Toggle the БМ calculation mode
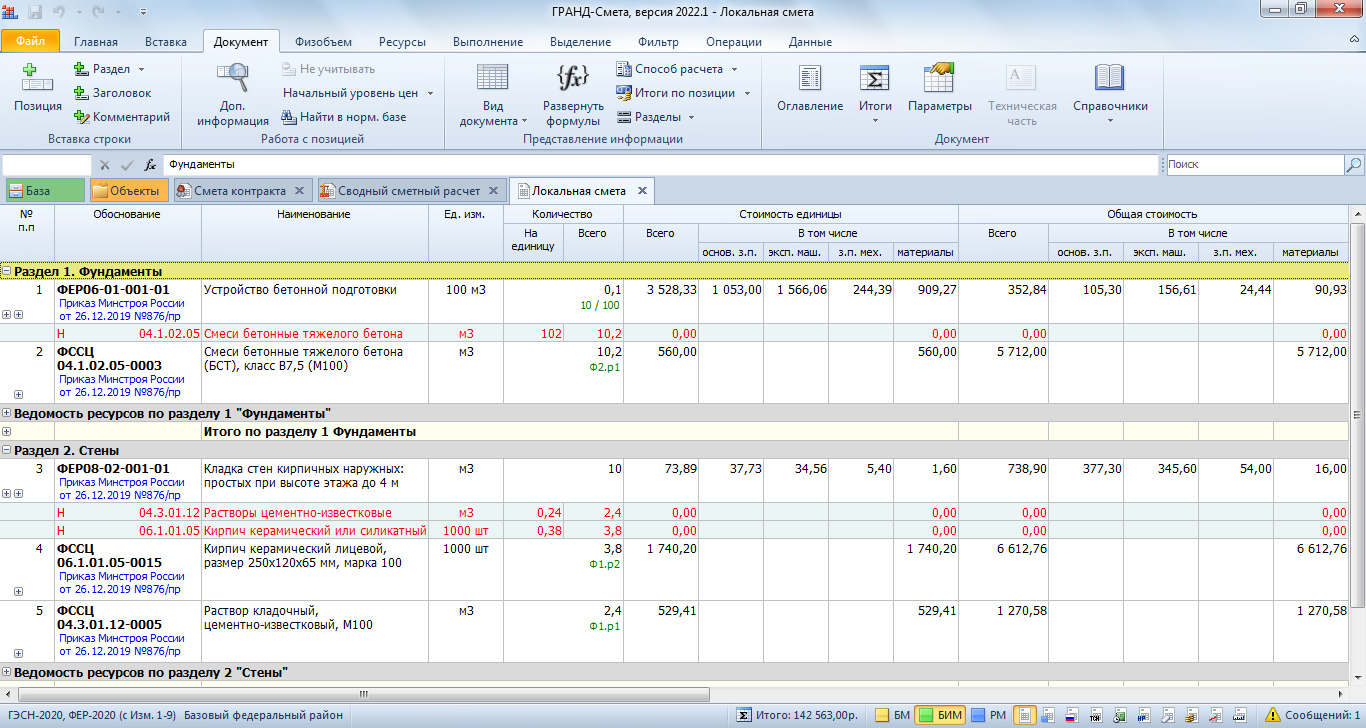The width and height of the screenshot is (1366, 728). pyautogui.click(x=892, y=715)
